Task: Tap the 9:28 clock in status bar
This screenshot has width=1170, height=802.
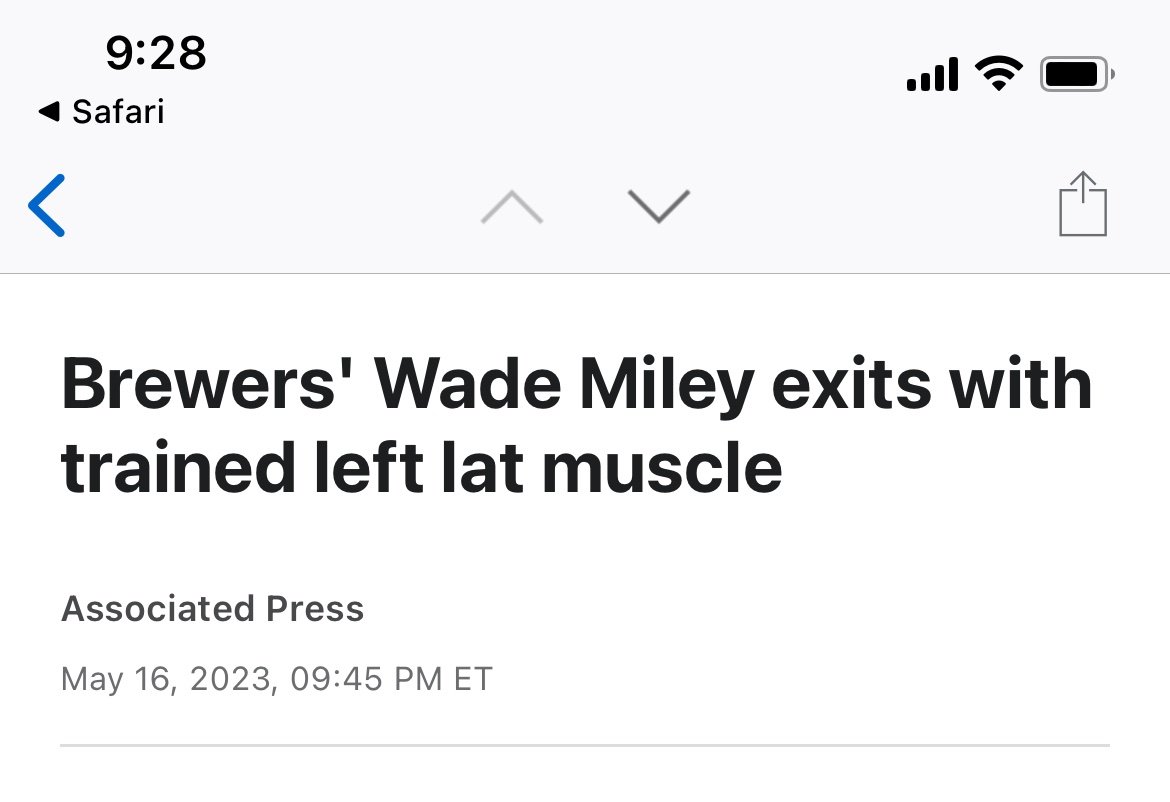Action: pos(156,53)
